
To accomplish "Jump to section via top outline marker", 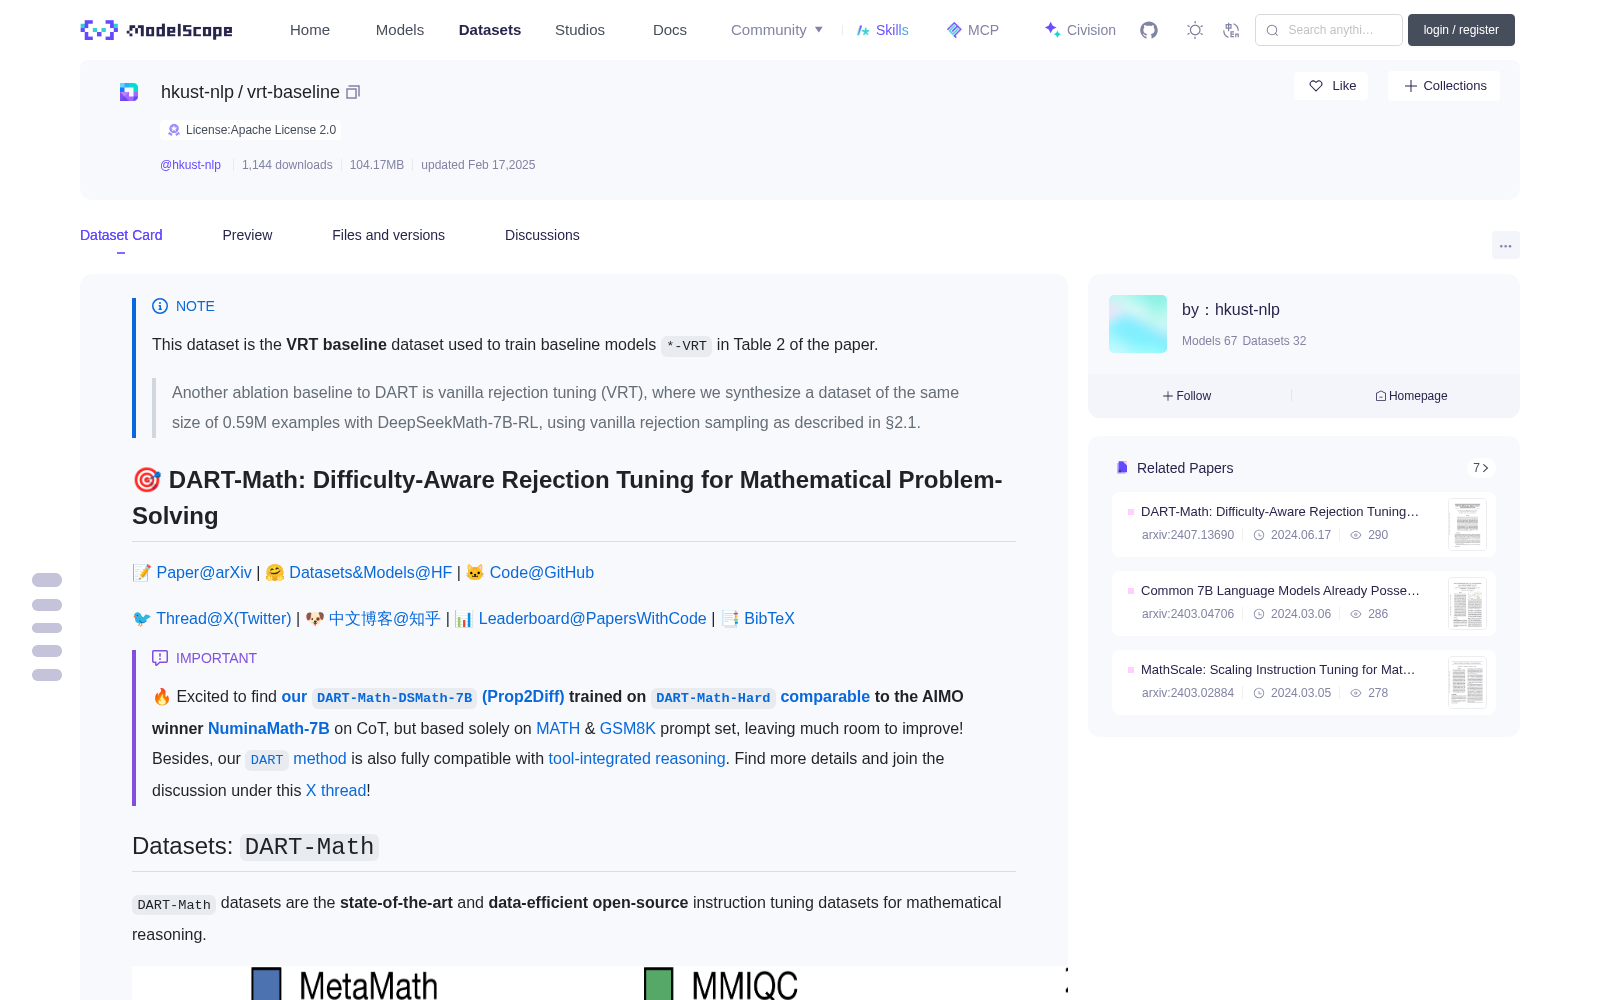I will tap(47, 580).
